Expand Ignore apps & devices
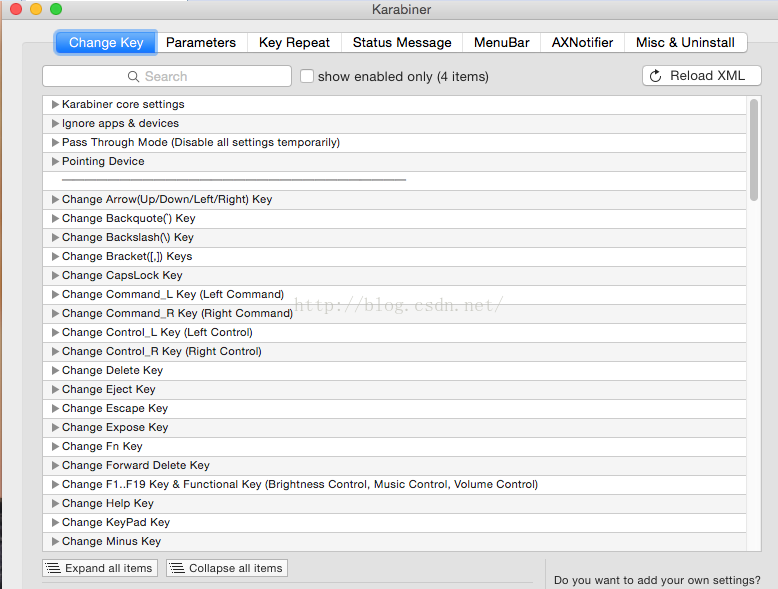778x589 pixels. 56,123
